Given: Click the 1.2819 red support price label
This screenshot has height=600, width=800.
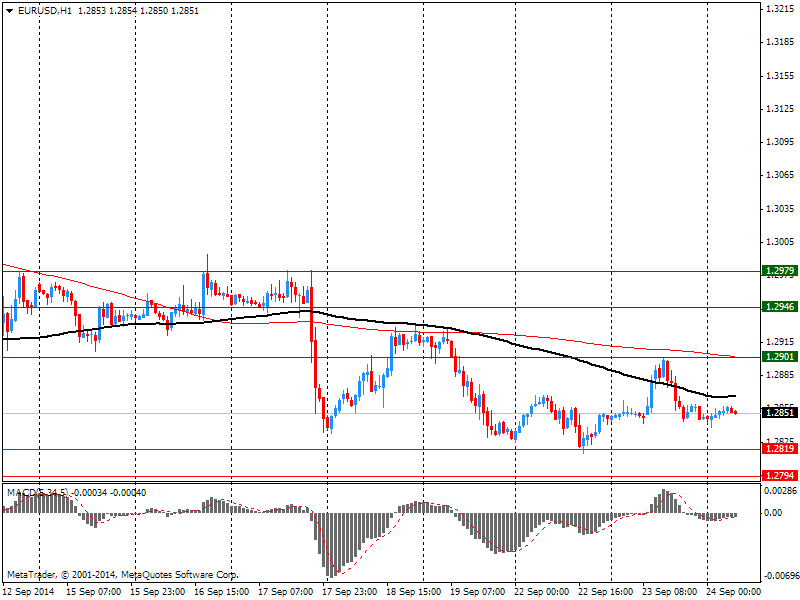Looking at the screenshot, I should tap(780, 449).
